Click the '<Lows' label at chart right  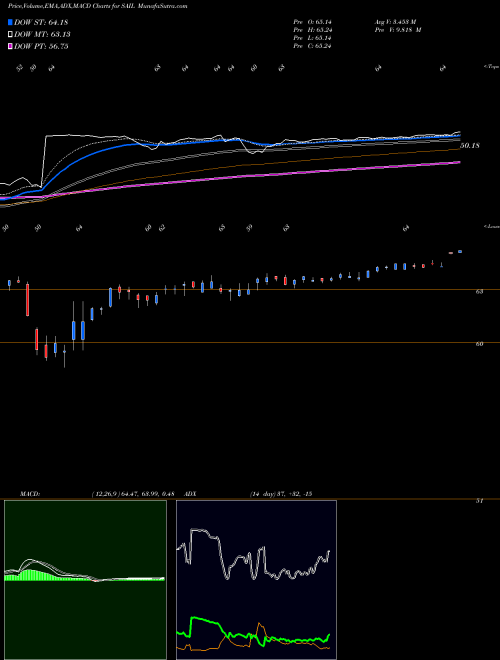[x=491, y=226]
